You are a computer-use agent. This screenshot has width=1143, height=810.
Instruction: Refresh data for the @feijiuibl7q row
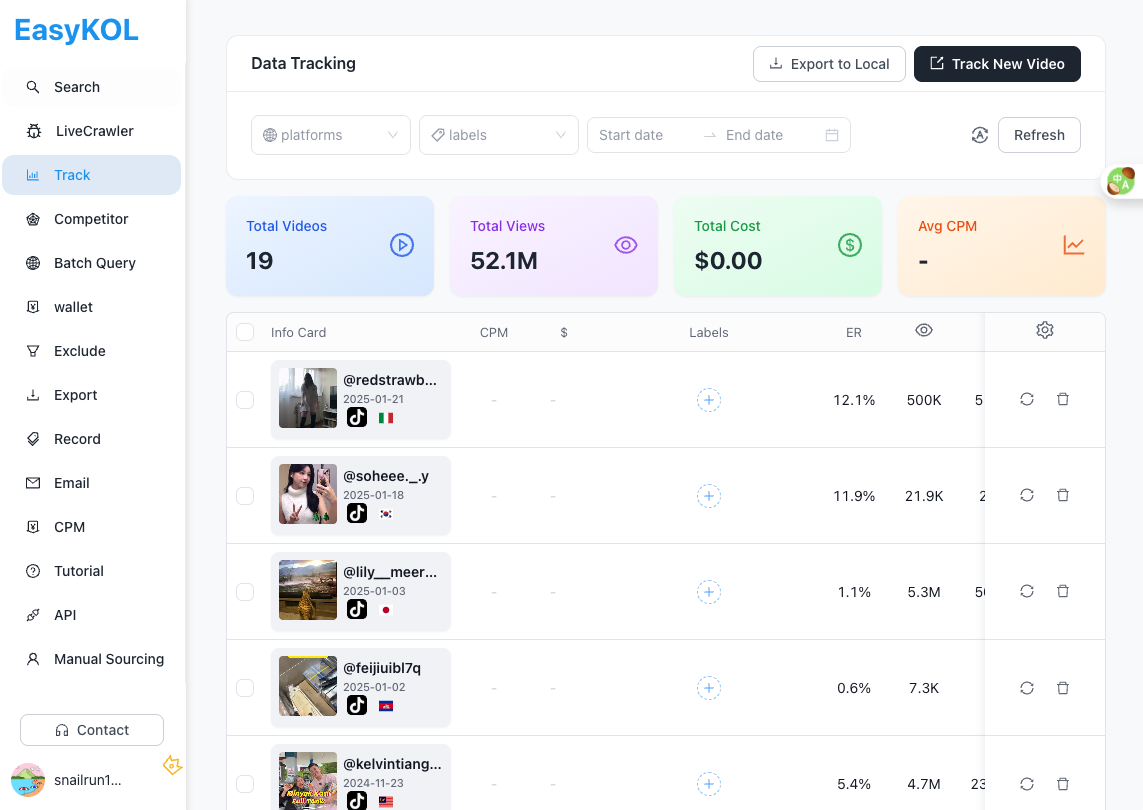[x=1026, y=688]
